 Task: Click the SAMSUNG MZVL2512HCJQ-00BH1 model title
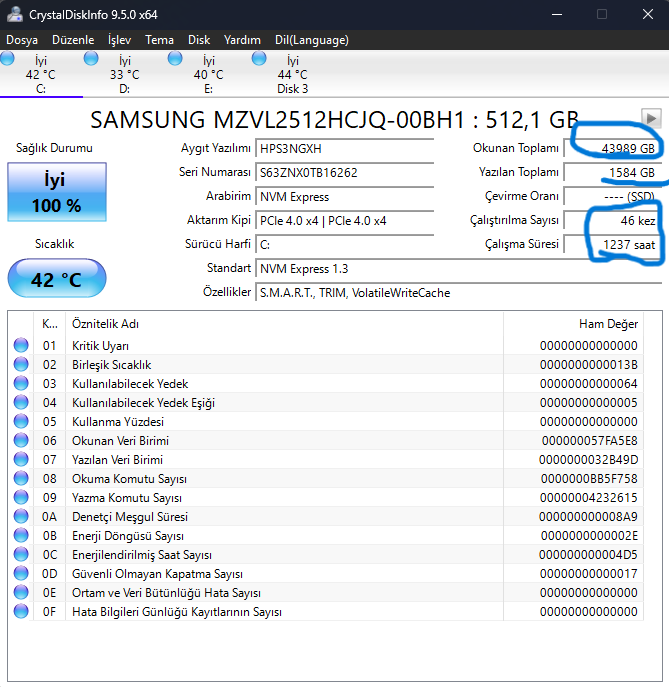point(334,120)
